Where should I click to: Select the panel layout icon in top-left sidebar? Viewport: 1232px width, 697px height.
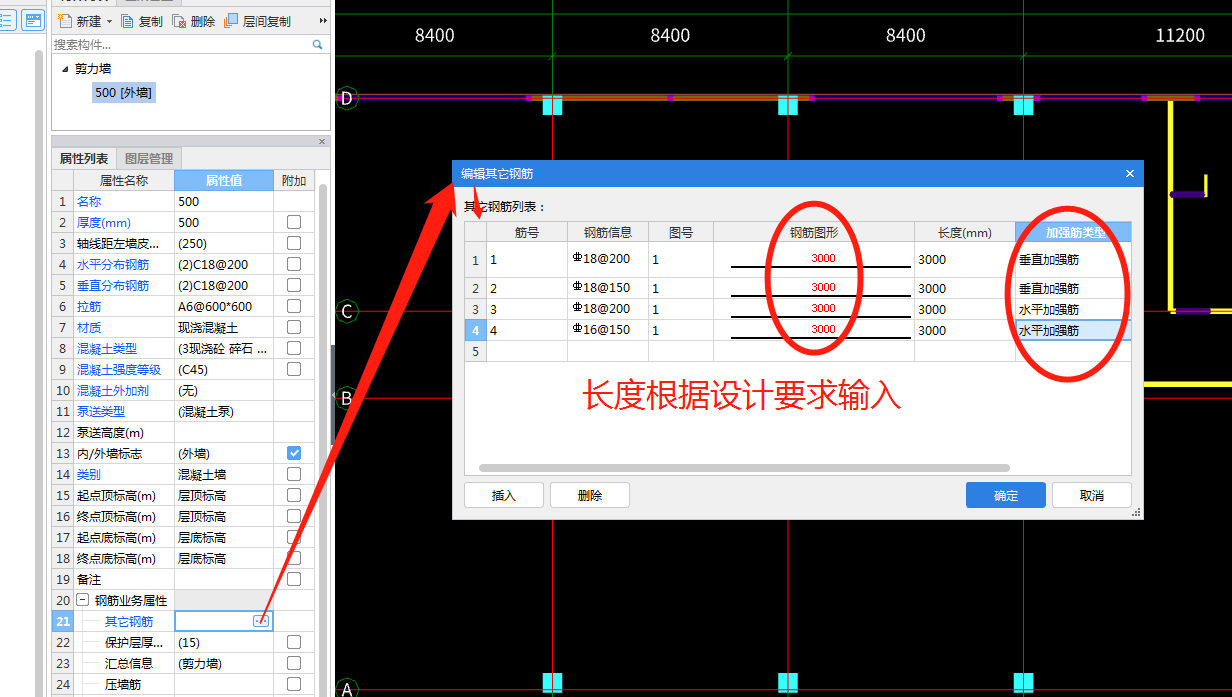tap(33, 20)
